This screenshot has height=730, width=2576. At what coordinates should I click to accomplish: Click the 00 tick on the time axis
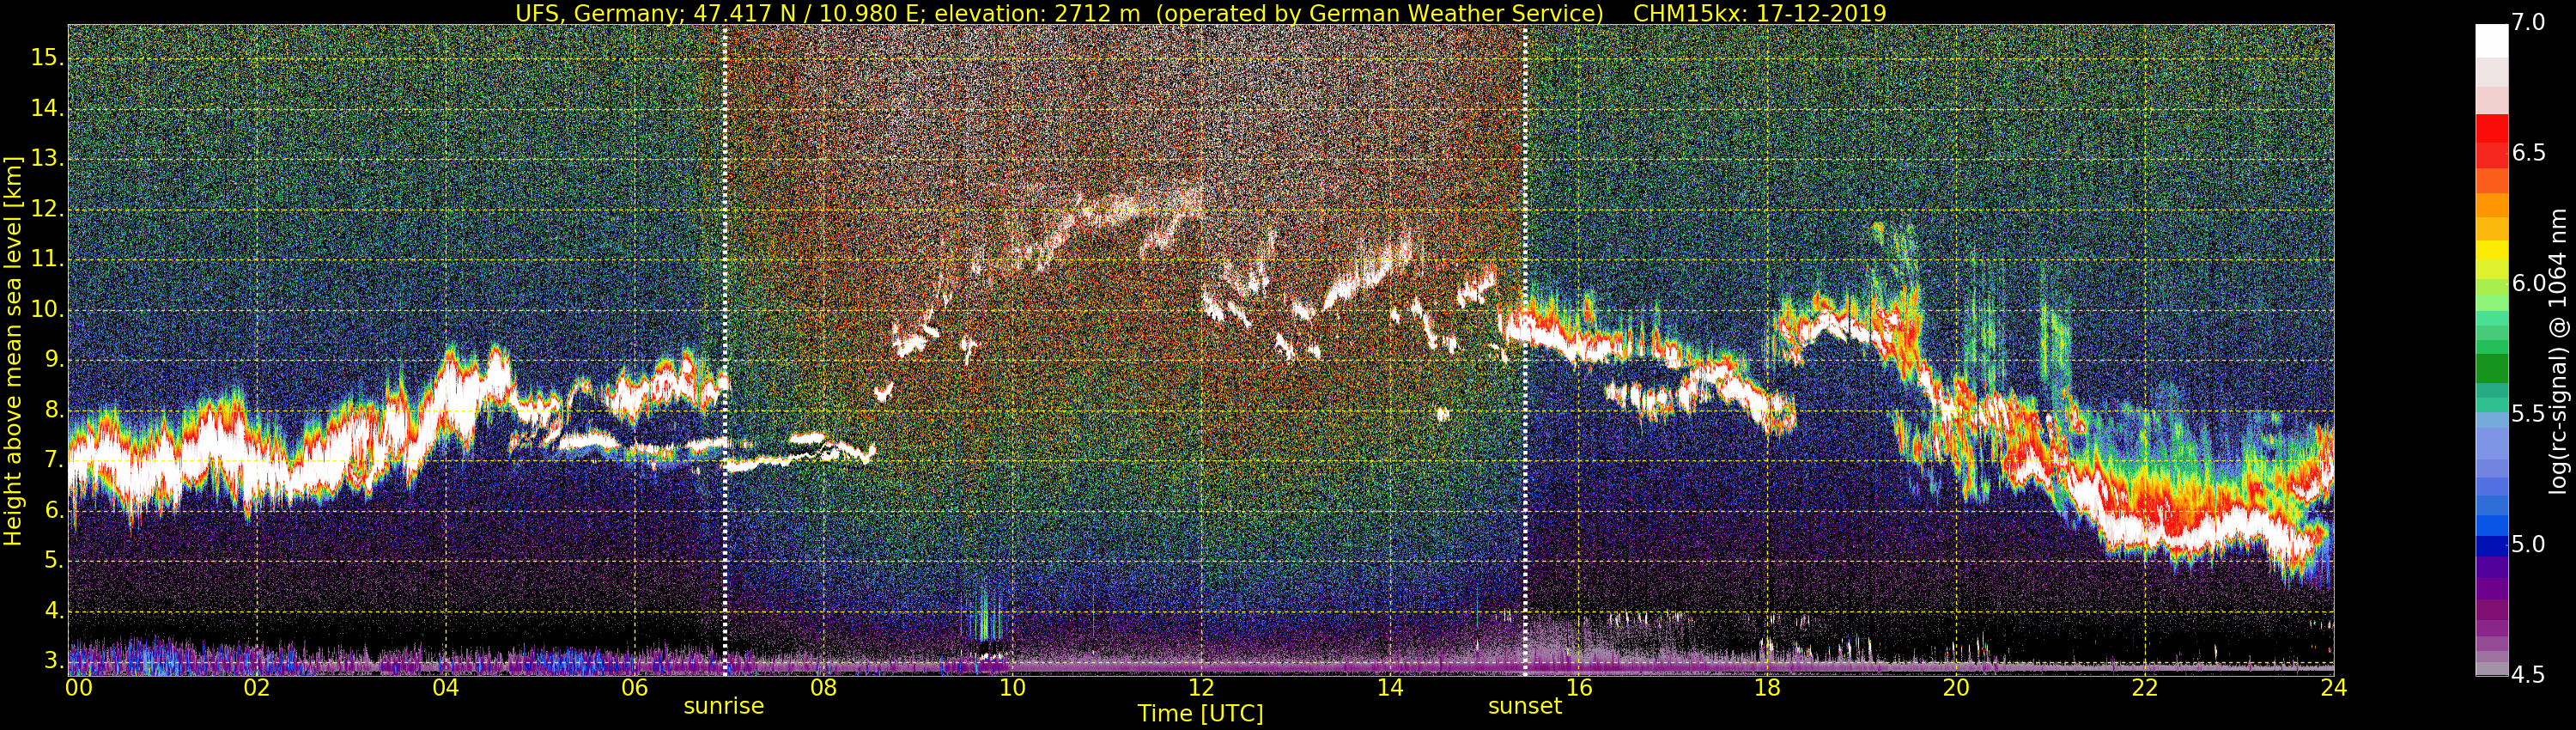pos(78,688)
